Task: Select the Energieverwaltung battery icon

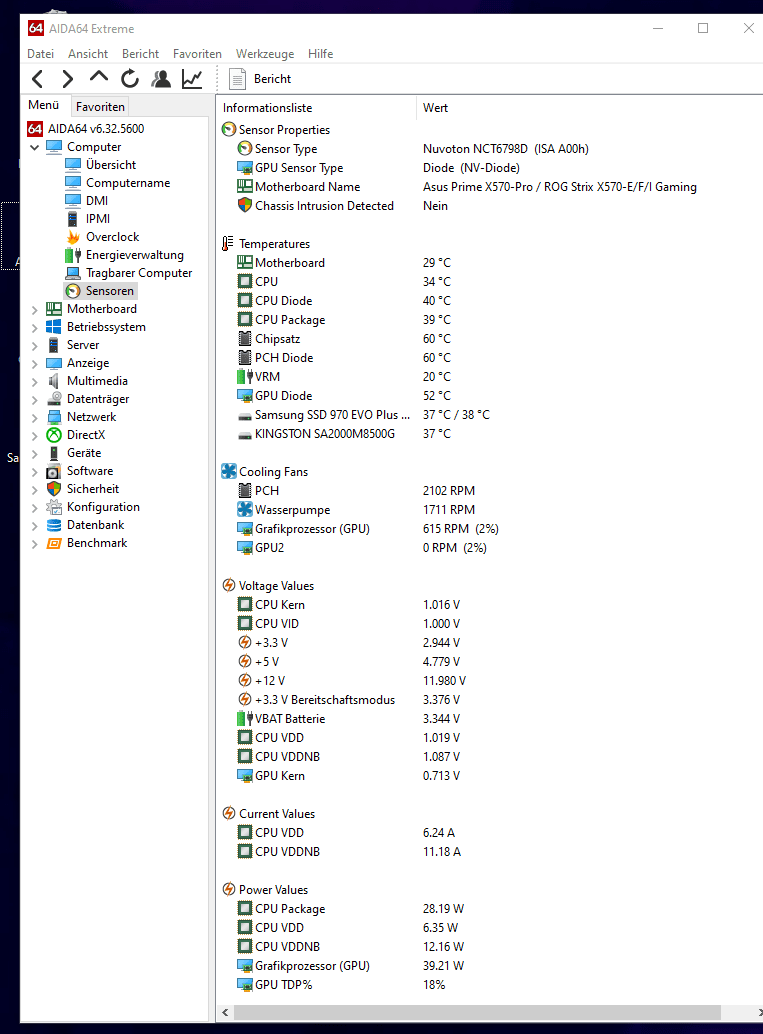Action: [73, 255]
